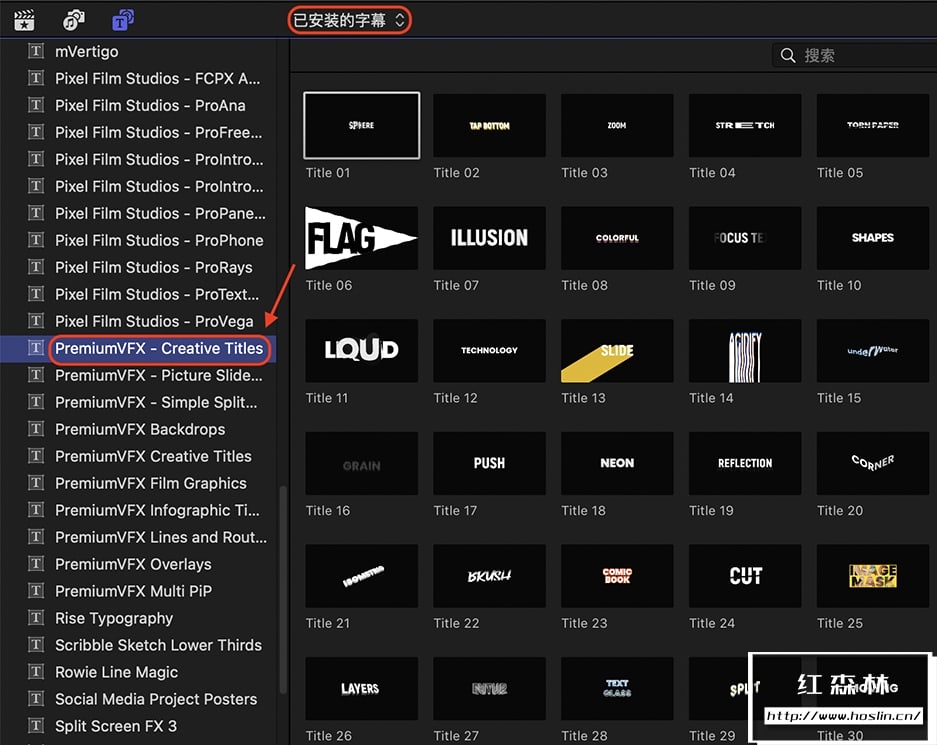Image resolution: width=937 pixels, height=745 pixels.
Task: Select the Title 19 REFLECTION thumbnail
Action: [745, 463]
